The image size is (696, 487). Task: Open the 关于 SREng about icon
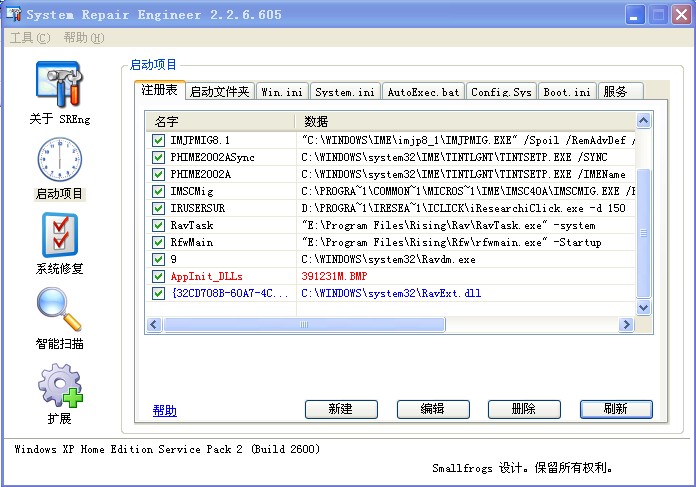tap(59, 85)
